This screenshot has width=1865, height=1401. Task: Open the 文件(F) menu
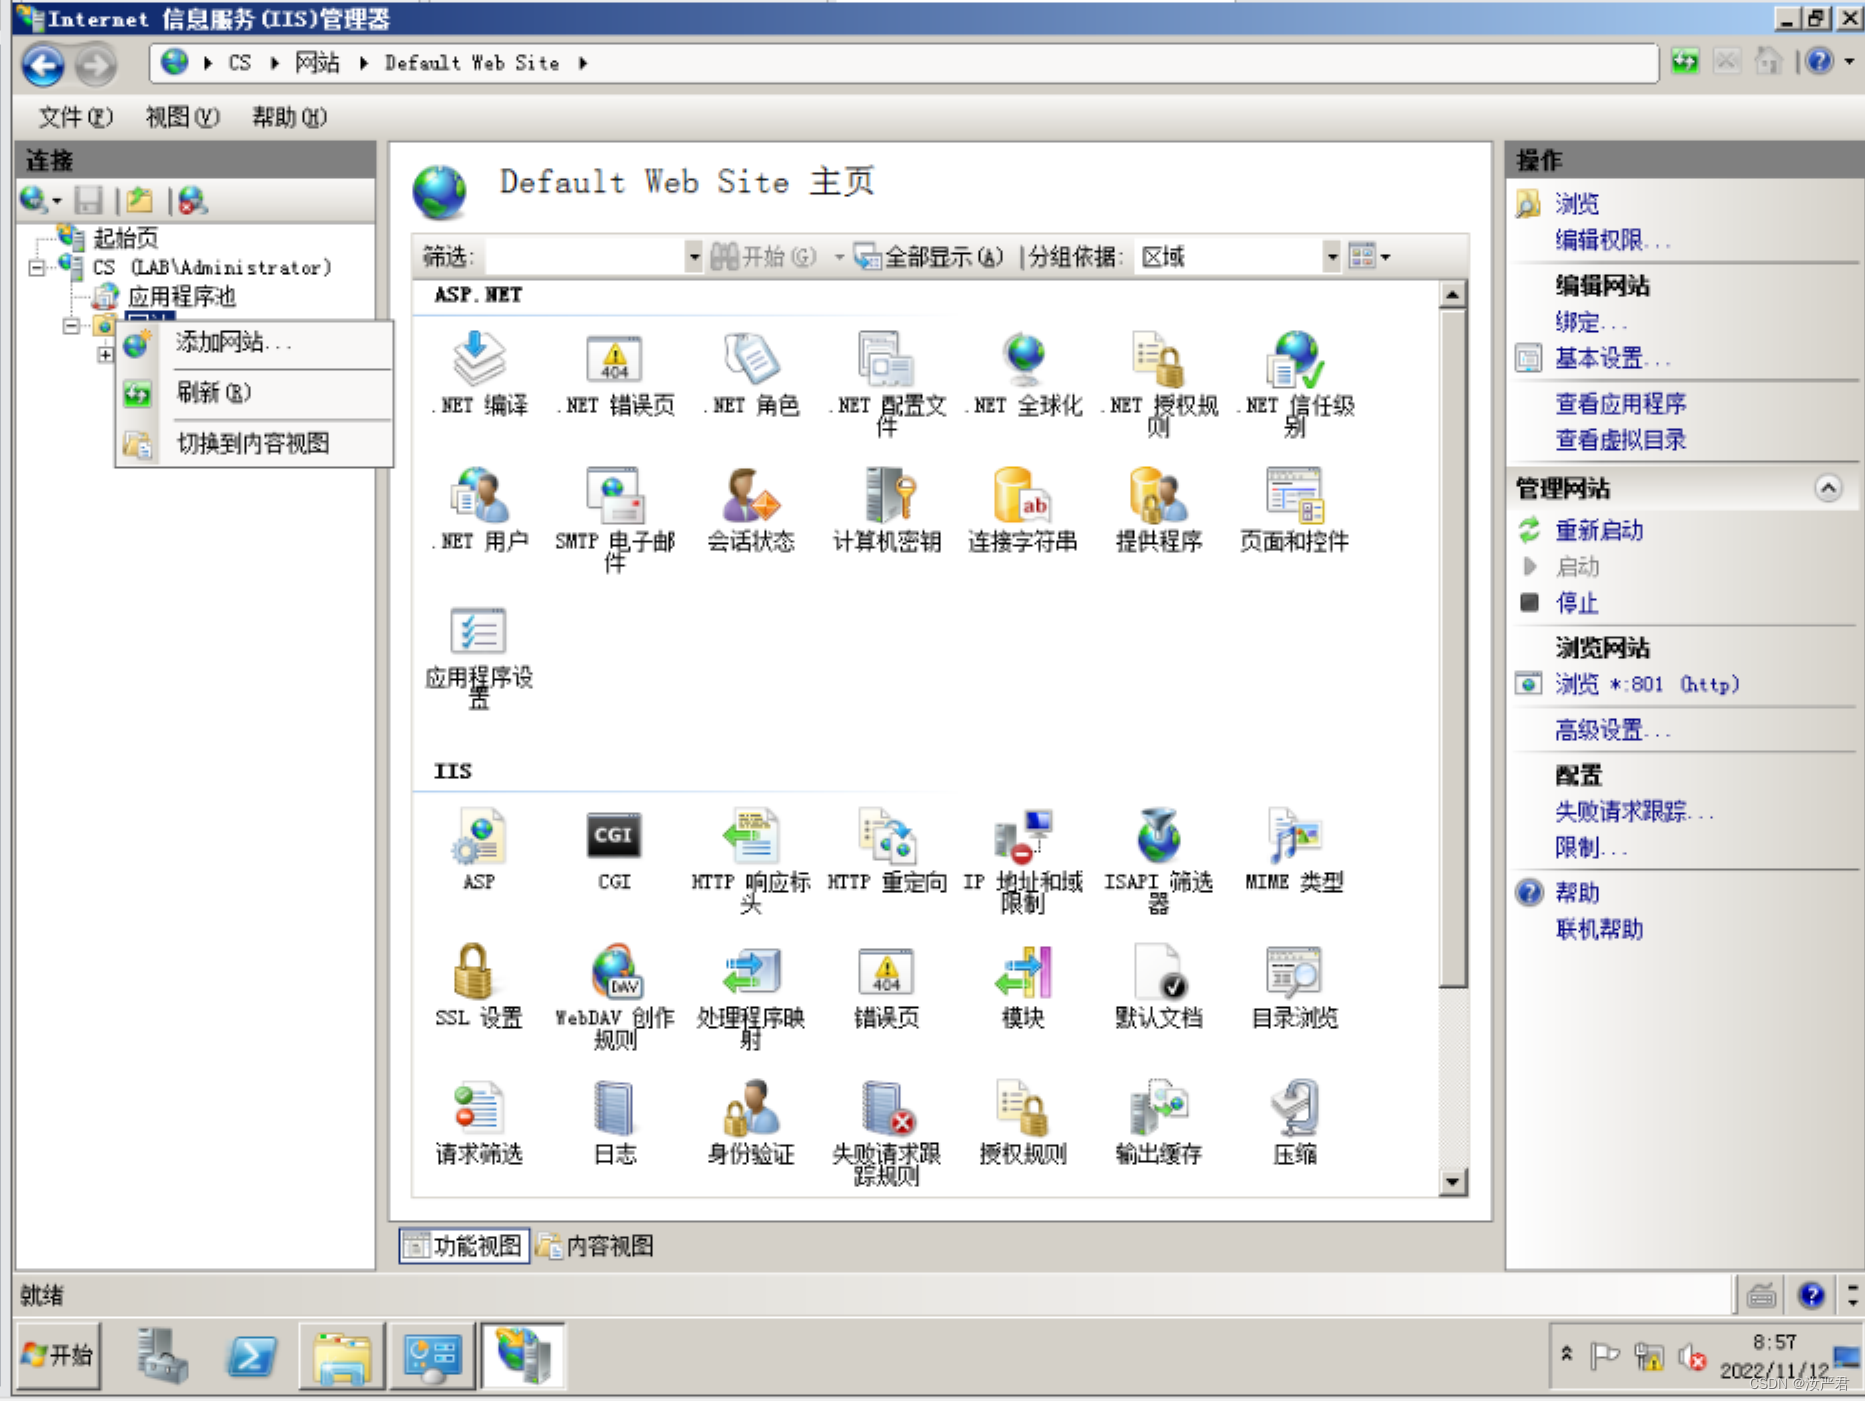click(x=76, y=117)
